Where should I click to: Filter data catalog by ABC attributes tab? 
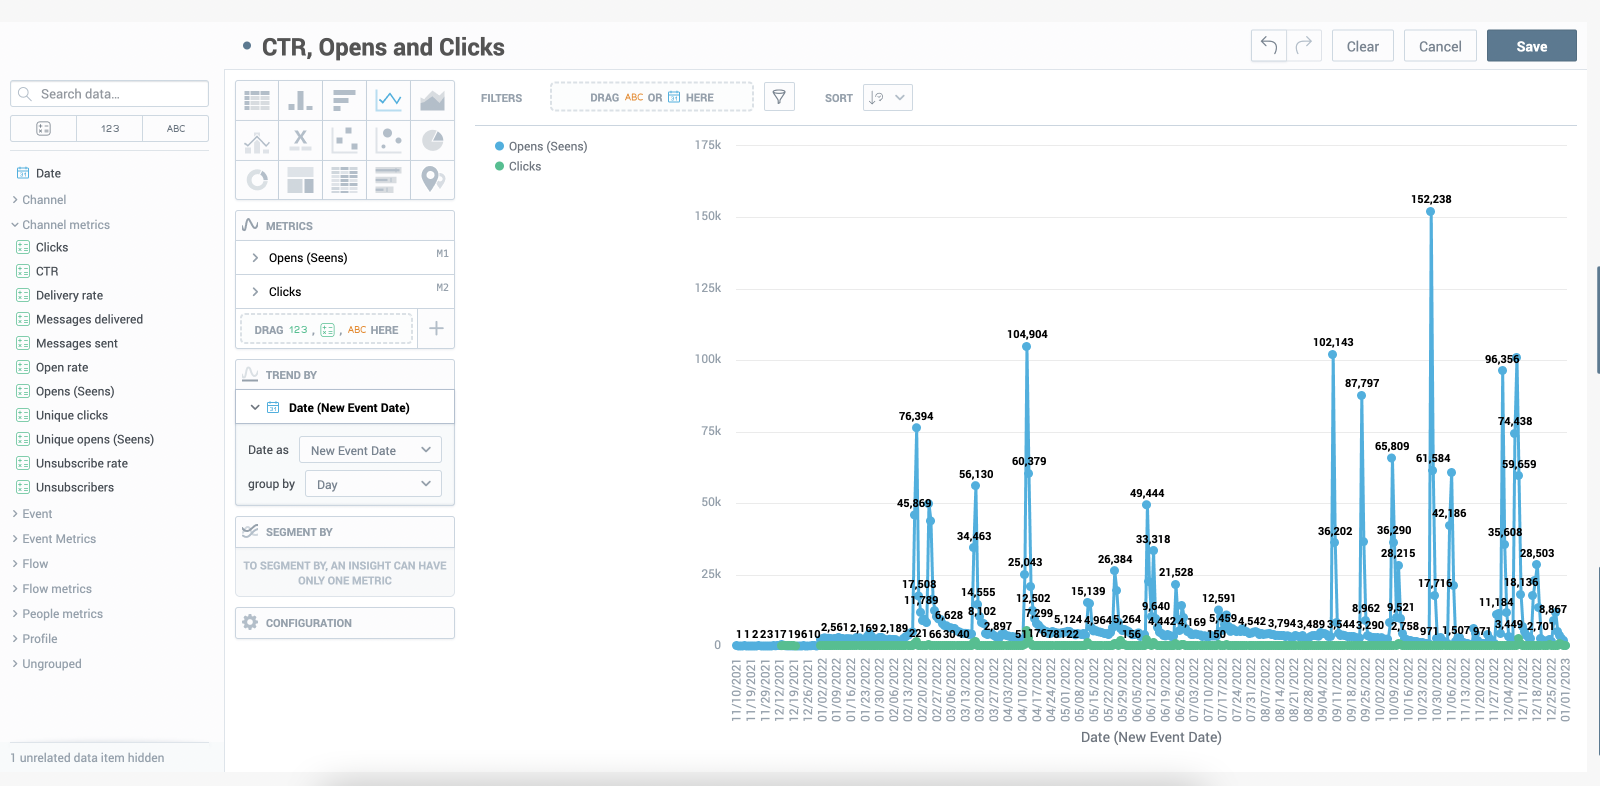(x=176, y=129)
